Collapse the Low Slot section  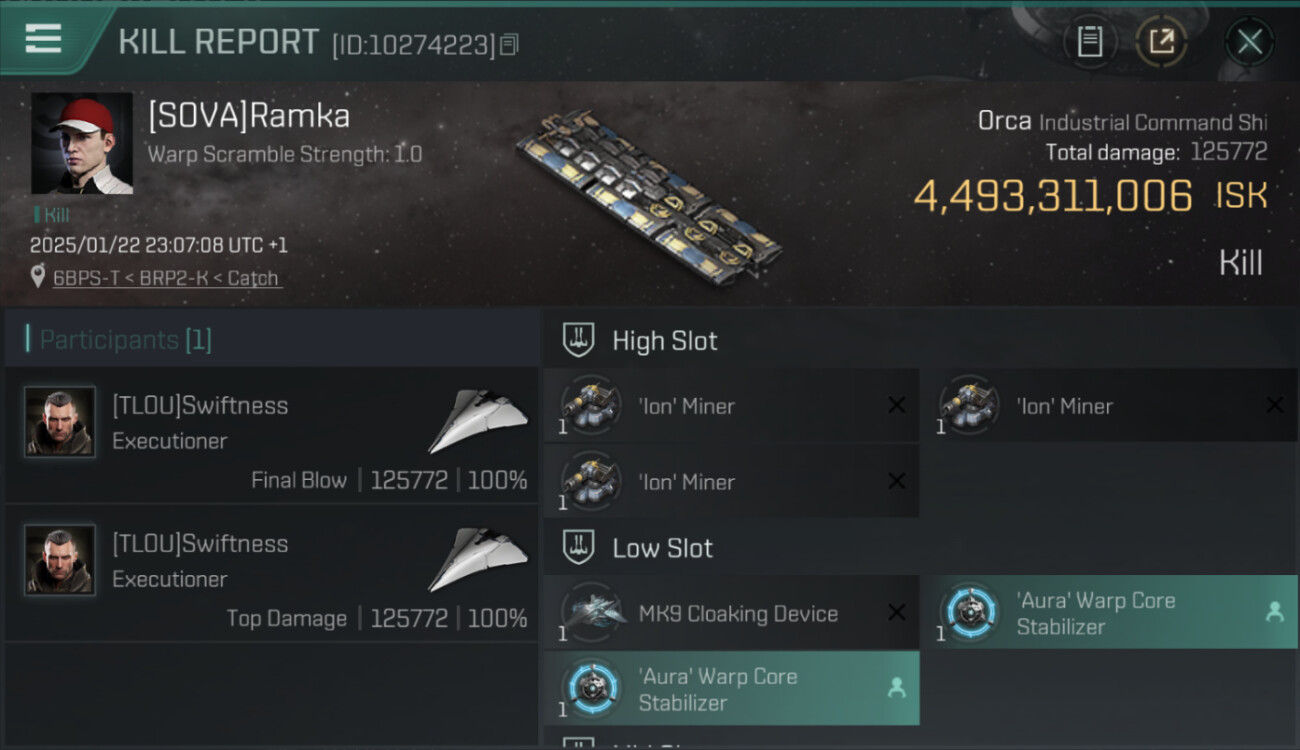pyautogui.click(x=662, y=548)
